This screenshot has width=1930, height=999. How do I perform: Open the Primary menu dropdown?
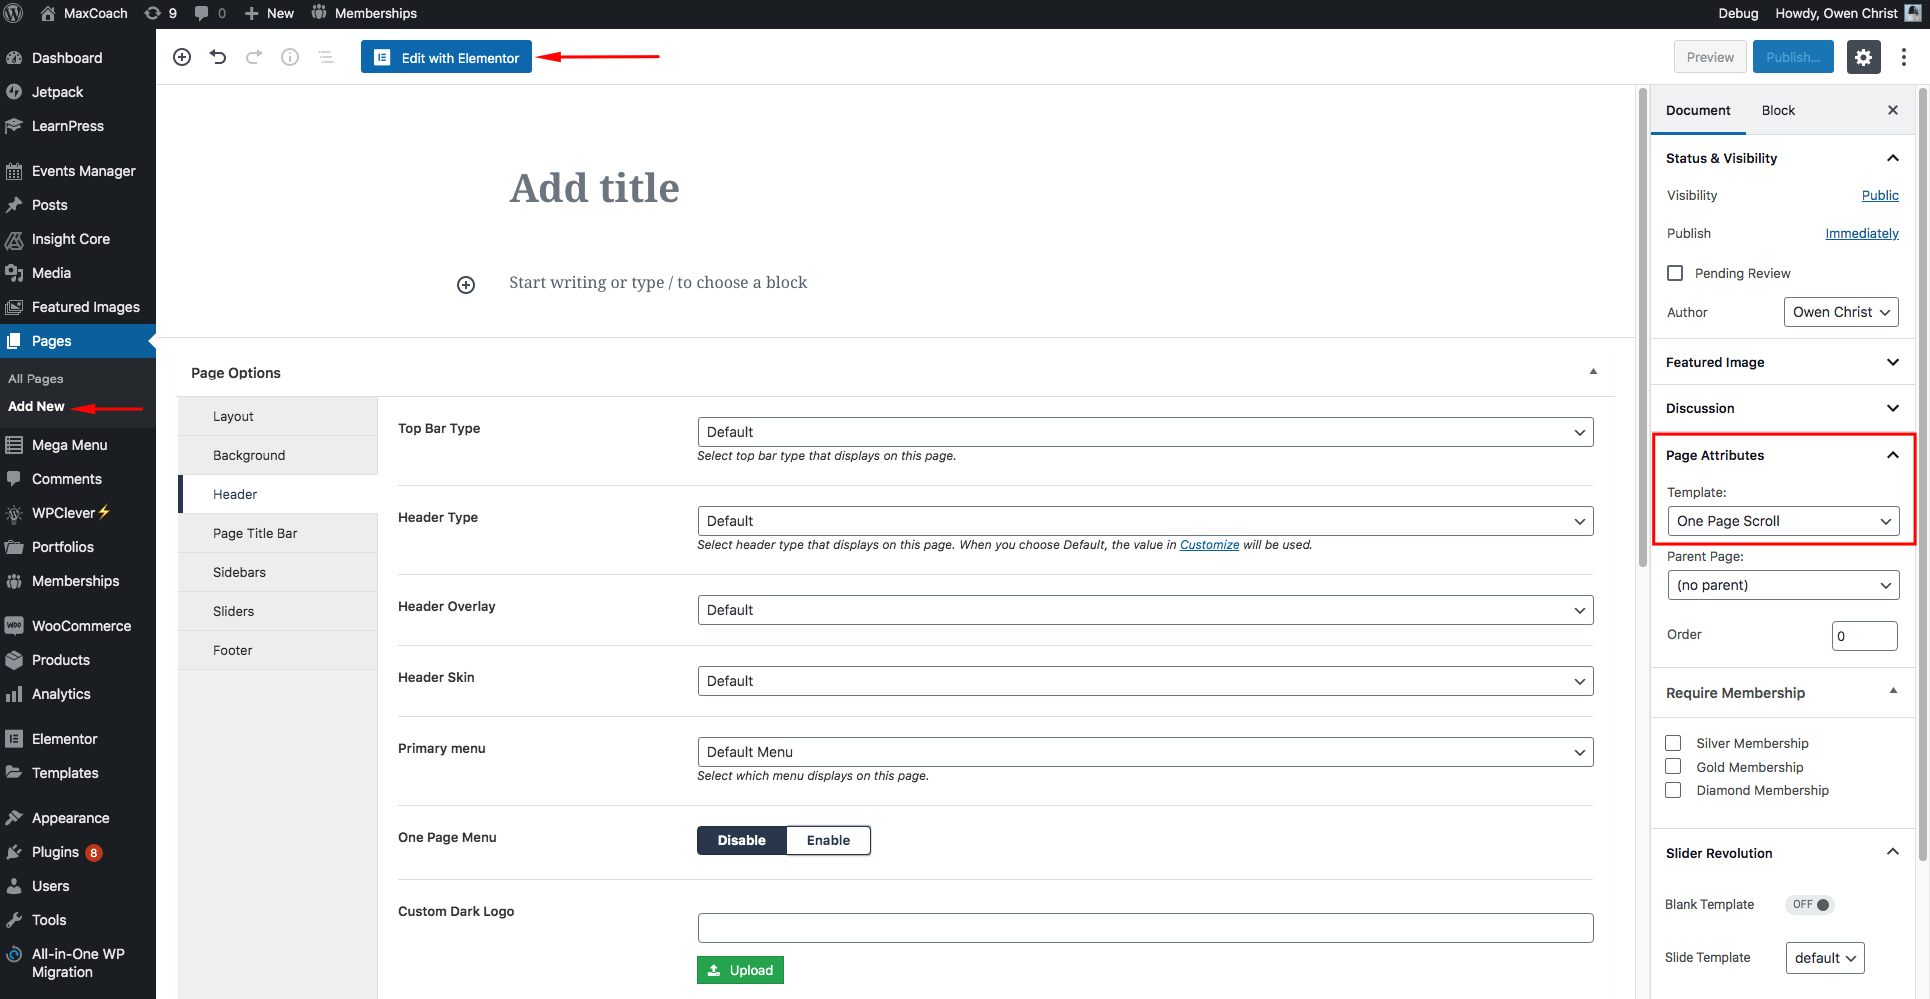[x=1145, y=752]
